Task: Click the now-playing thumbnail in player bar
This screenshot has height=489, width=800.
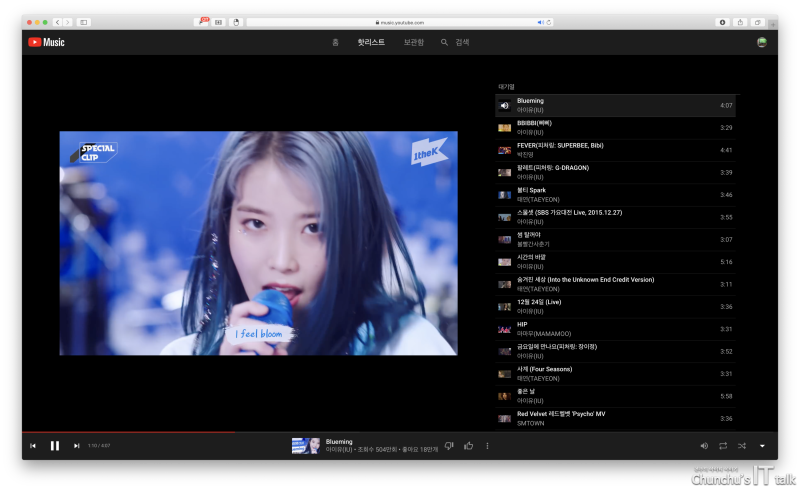Action: [306, 446]
